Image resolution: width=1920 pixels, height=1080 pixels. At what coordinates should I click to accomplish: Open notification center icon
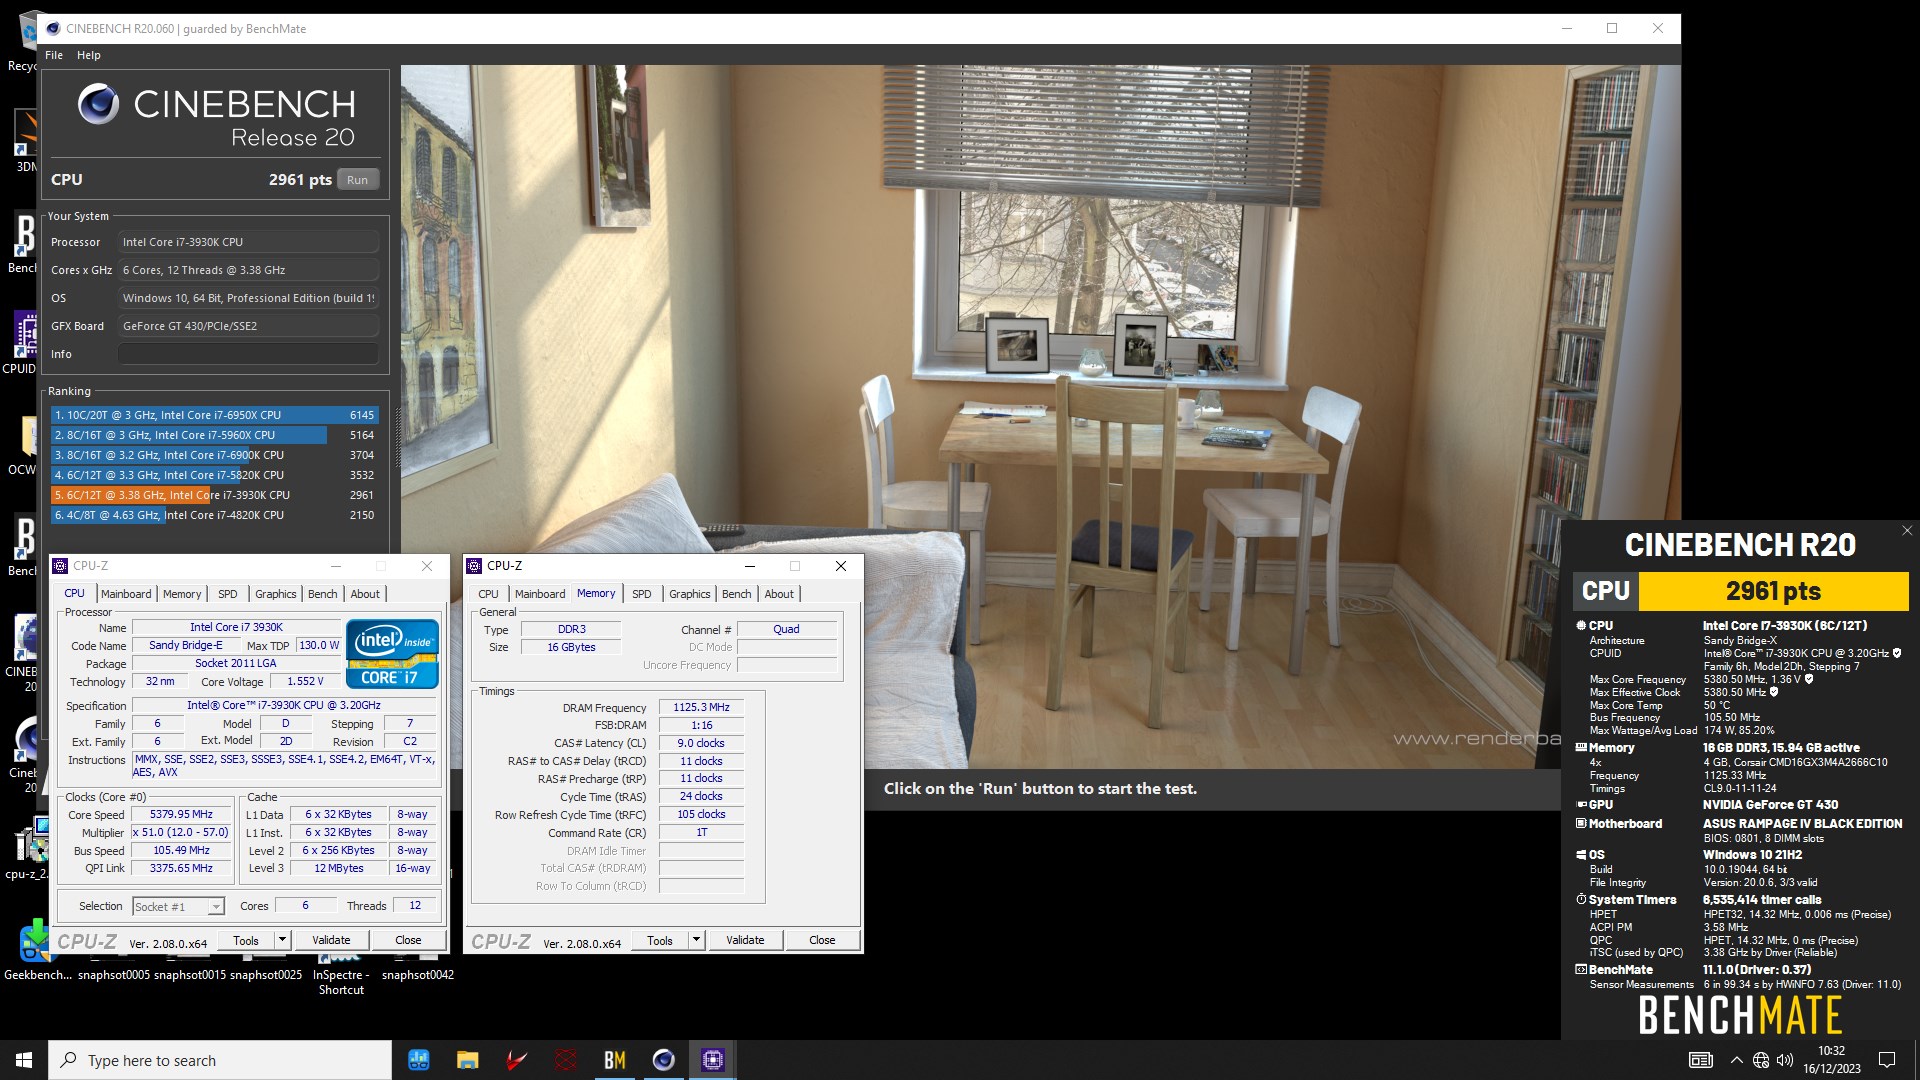click(x=1887, y=1060)
